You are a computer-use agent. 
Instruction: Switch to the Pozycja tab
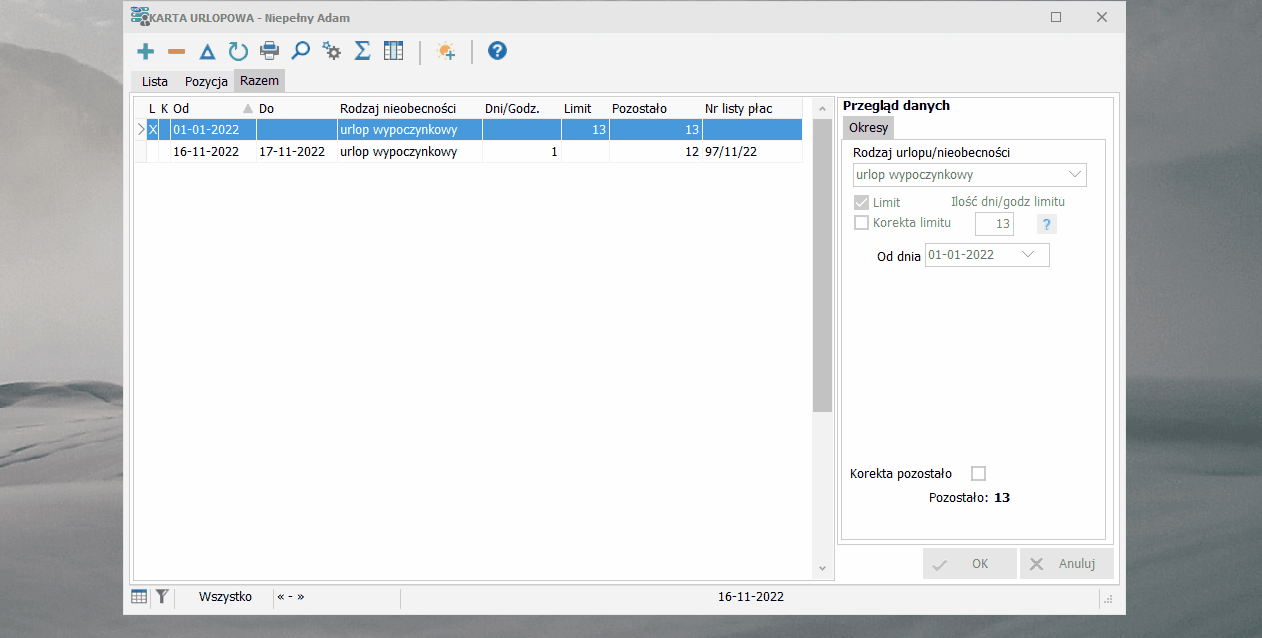tap(206, 81)
